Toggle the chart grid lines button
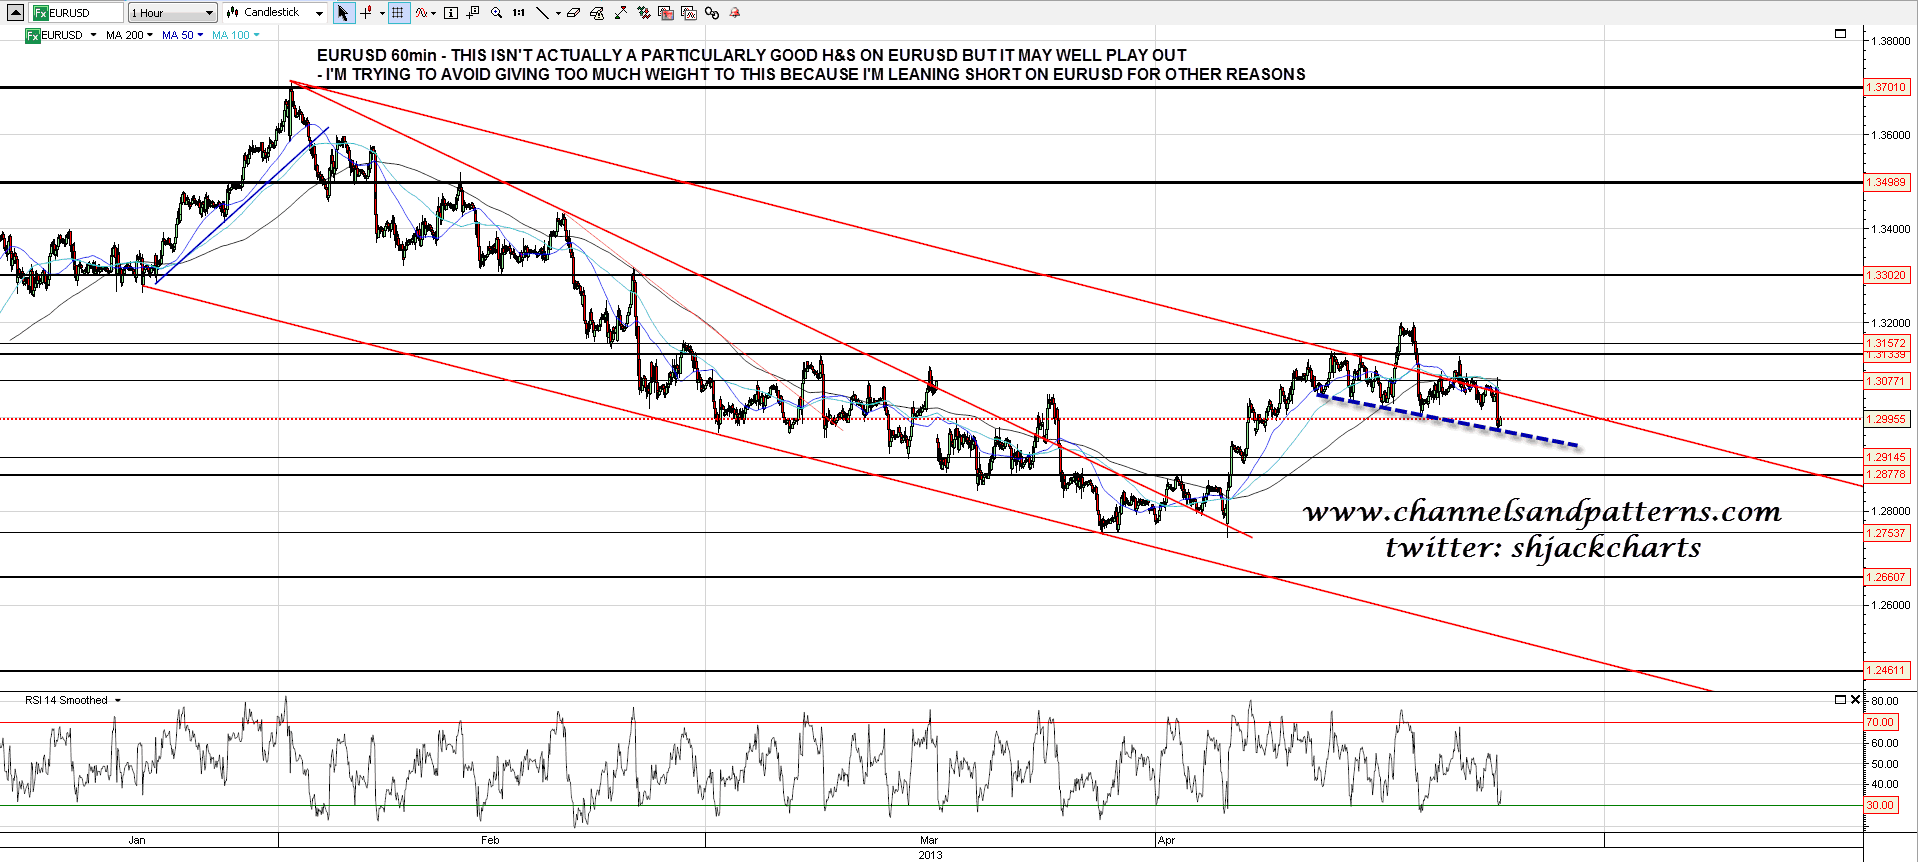1918x862 pixels. point(398,13)
